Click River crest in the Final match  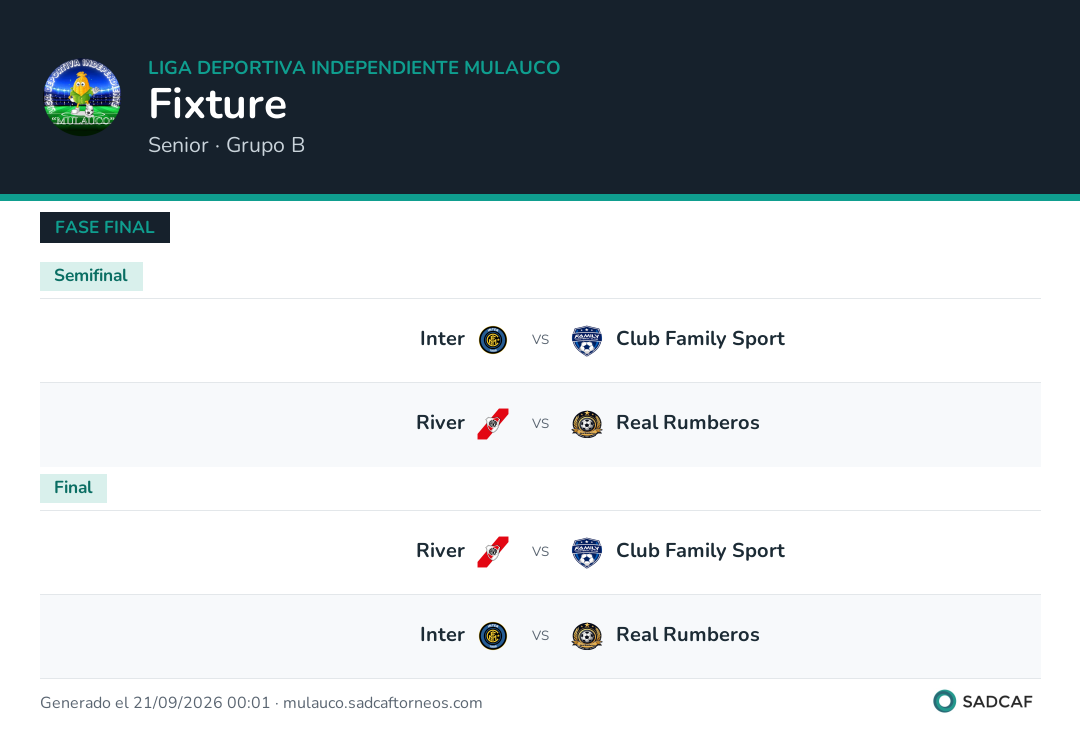tap(492, 552)
